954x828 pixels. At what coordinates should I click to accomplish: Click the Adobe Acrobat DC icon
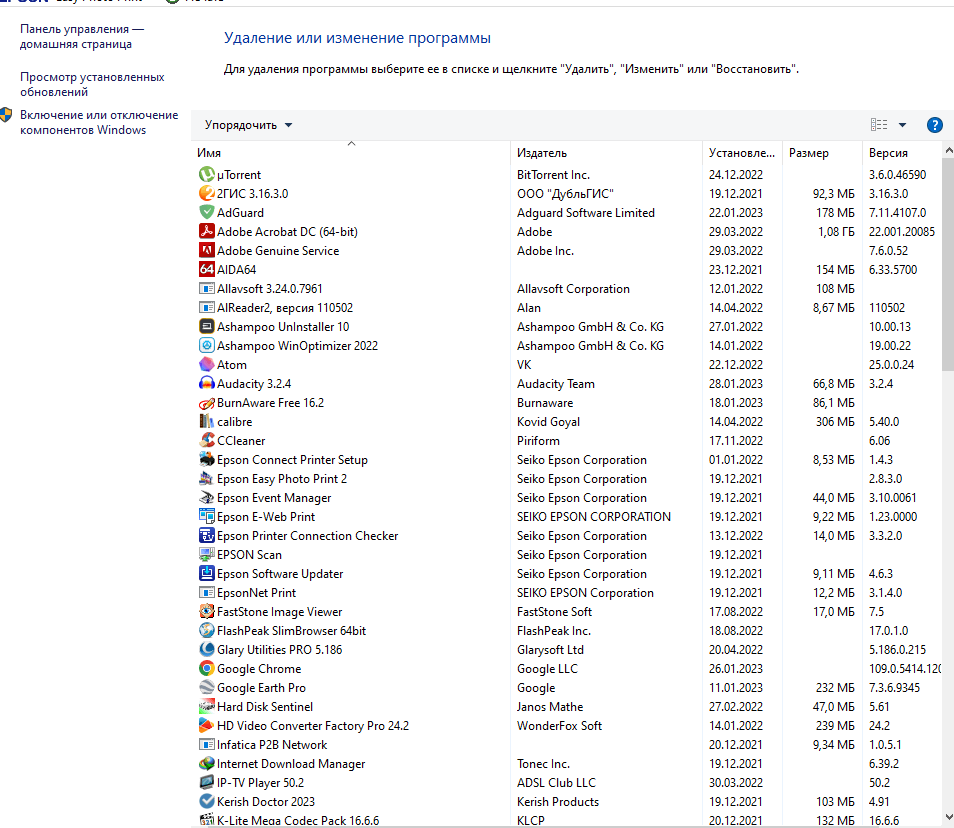pos(207,231)
